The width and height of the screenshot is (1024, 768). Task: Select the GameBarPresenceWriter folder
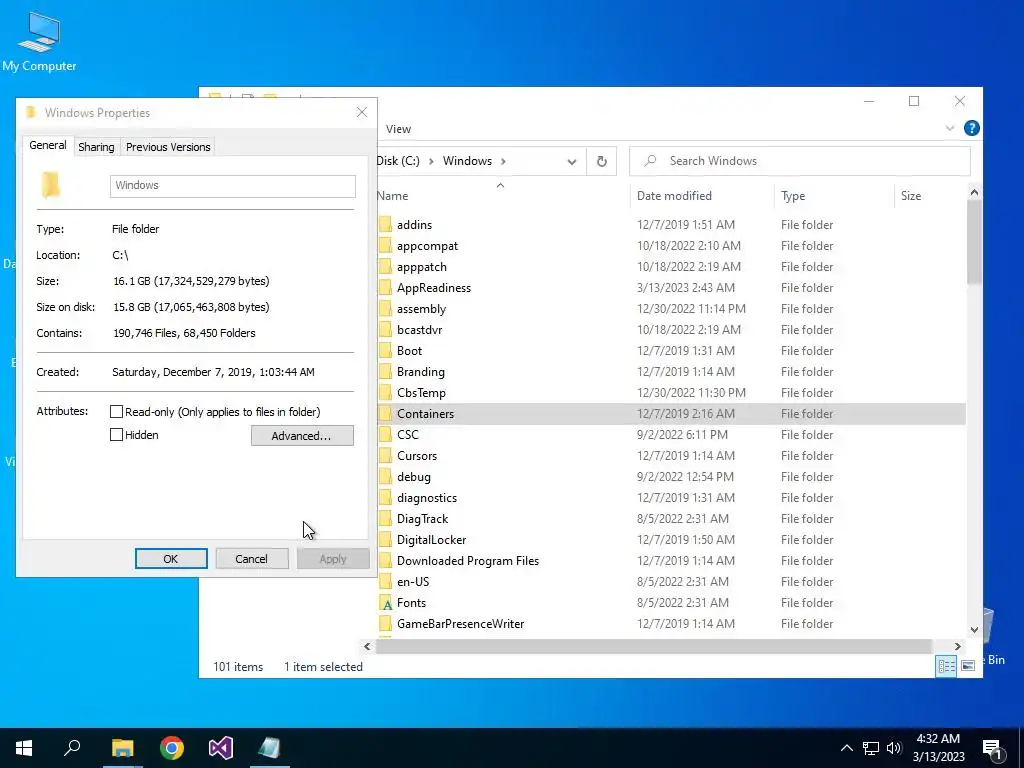click(460, 624)
